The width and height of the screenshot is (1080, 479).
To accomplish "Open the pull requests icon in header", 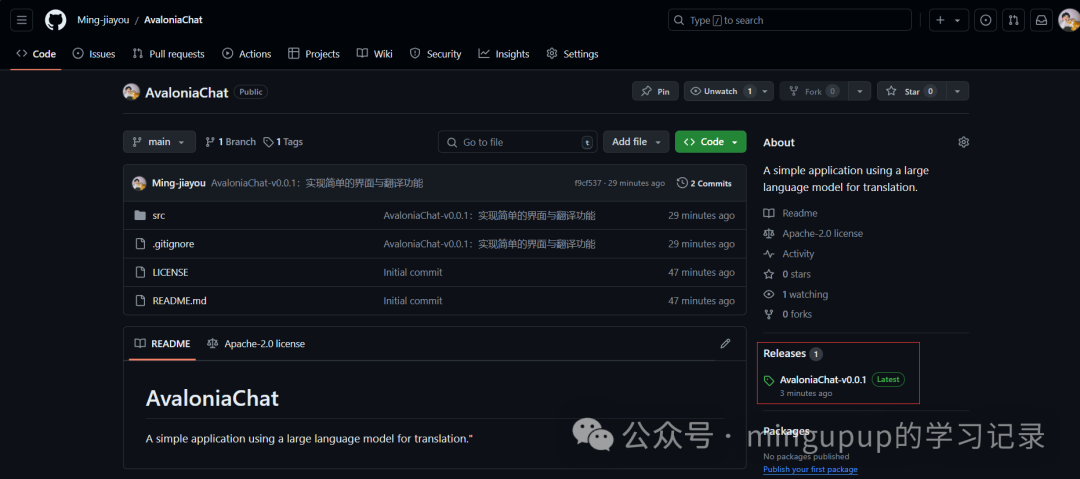I will coord(1014,20).
